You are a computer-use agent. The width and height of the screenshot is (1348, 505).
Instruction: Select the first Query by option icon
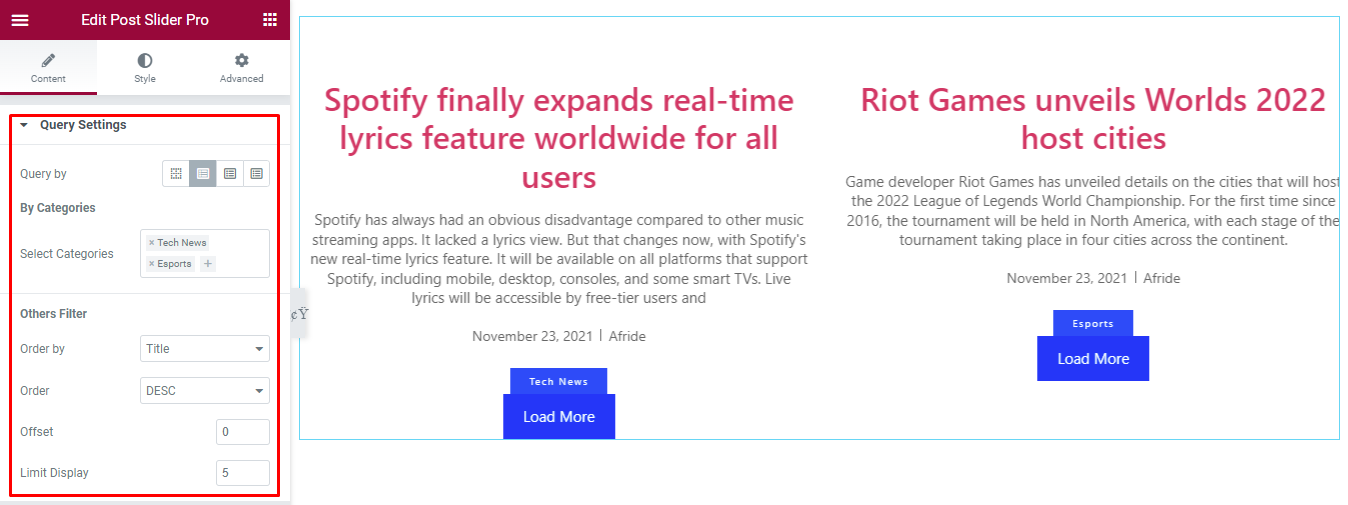pyautogui.click(x=176, y=174)
